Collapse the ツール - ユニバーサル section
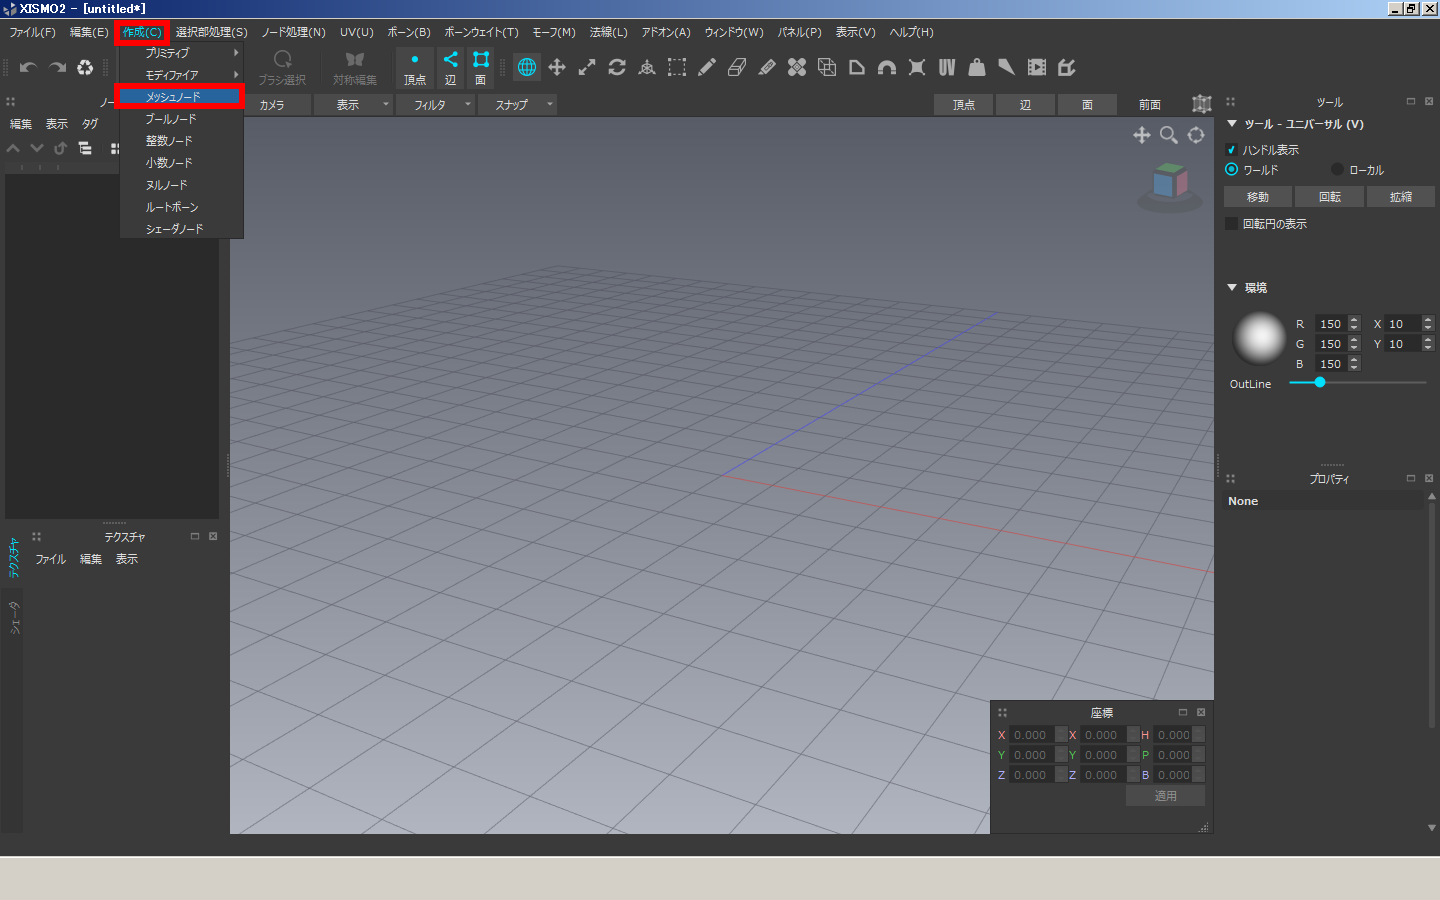Image resolution: width=1440 pixels, height=900 pixels. (x=1232, y=124)
